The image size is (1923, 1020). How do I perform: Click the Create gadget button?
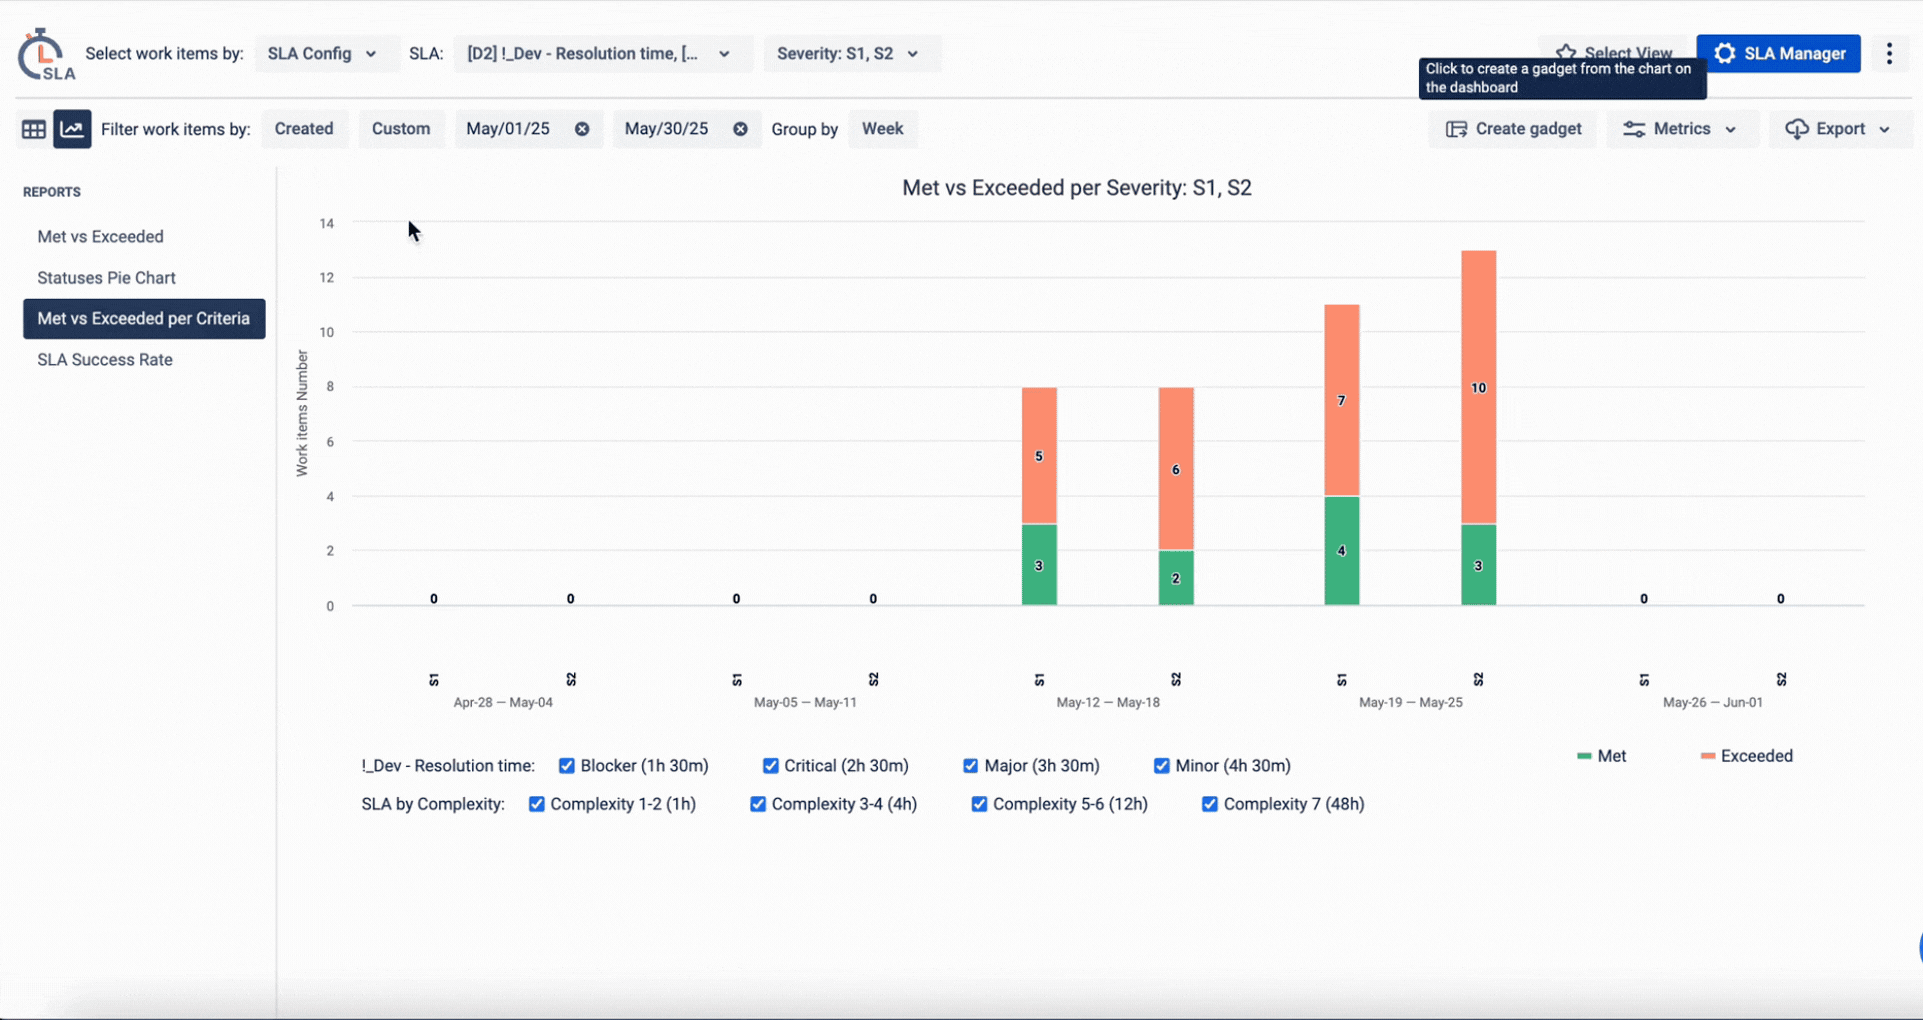coord(1513,129)
